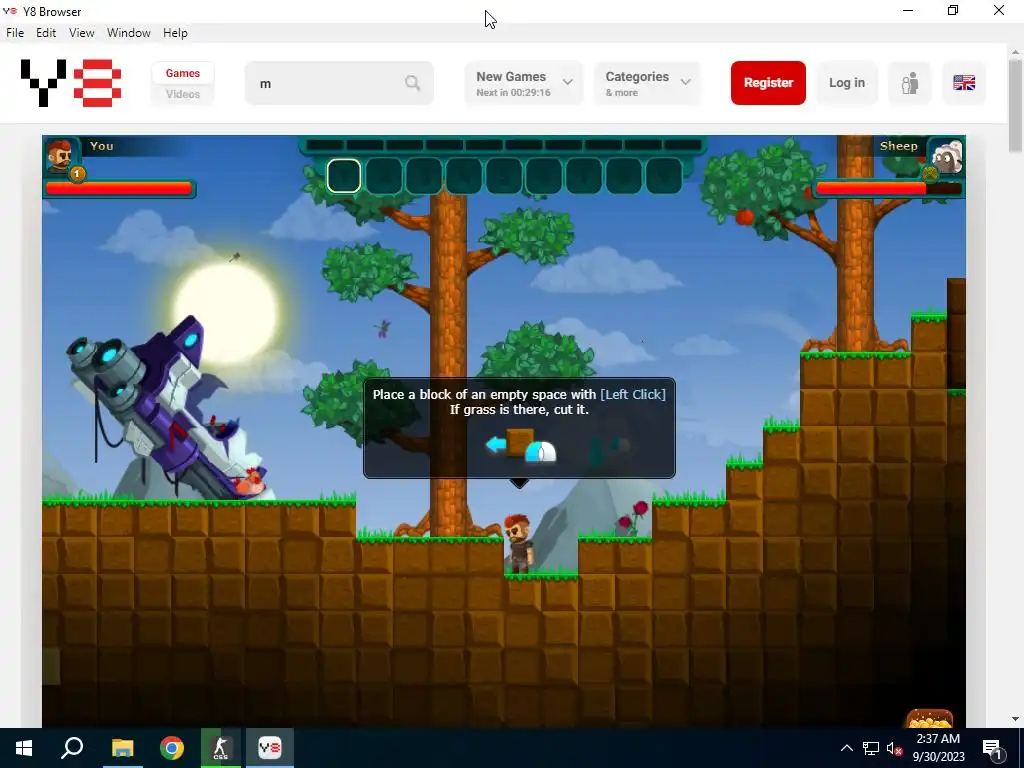Screen dimensions: 1024x768
Task: Open the friends profile icon button
Action: tap(910, 83)
